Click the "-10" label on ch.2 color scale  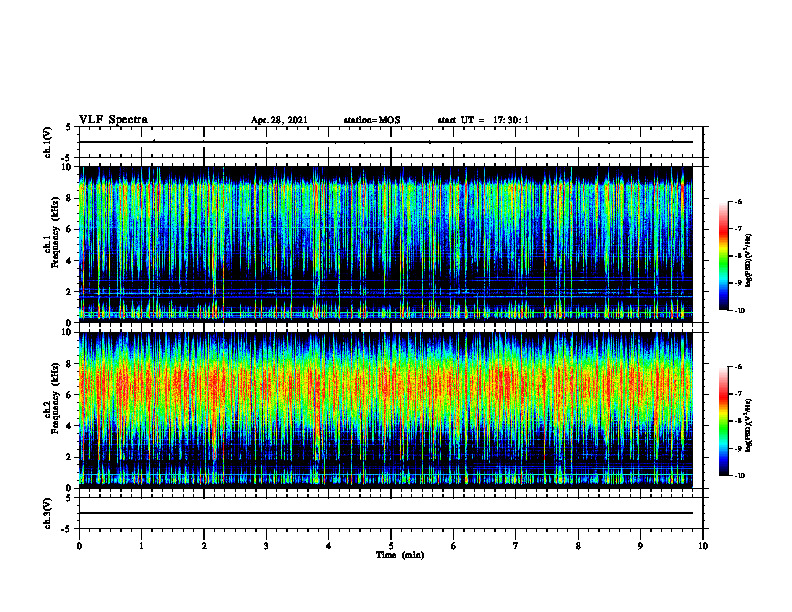click(x=739, y=476)
